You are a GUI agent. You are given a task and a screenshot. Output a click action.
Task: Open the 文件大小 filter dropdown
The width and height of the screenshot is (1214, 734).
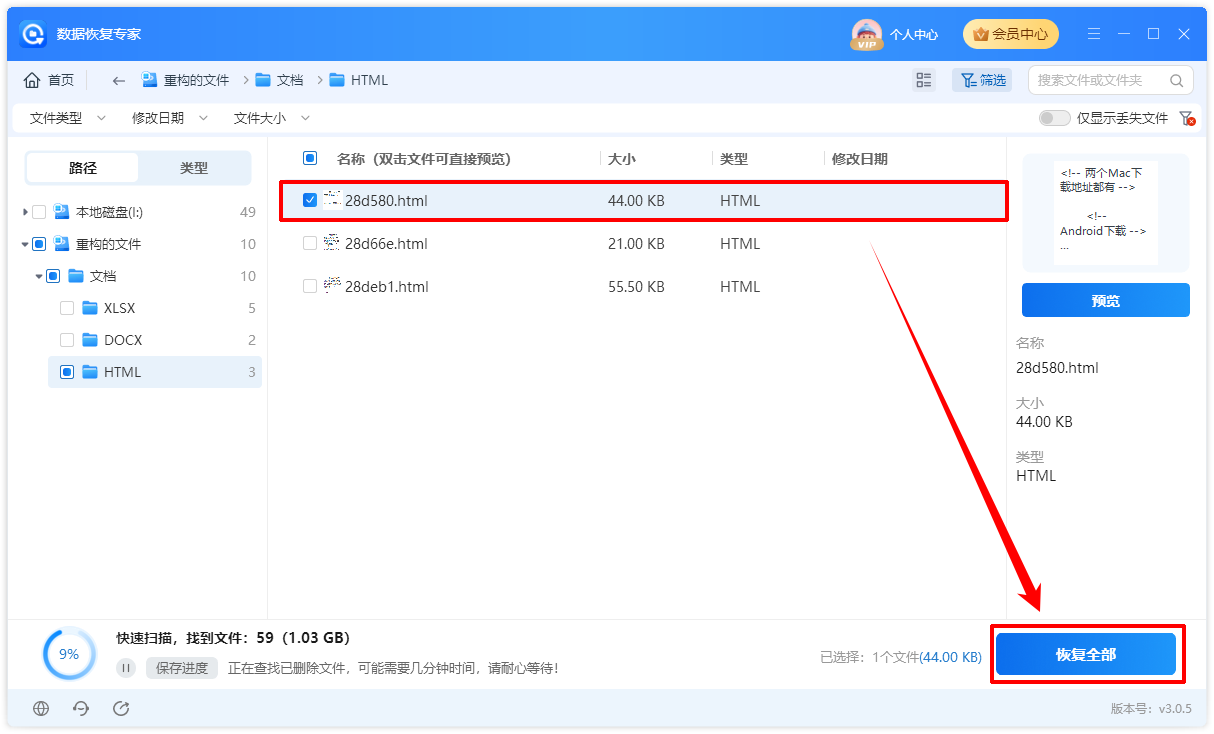272,118
